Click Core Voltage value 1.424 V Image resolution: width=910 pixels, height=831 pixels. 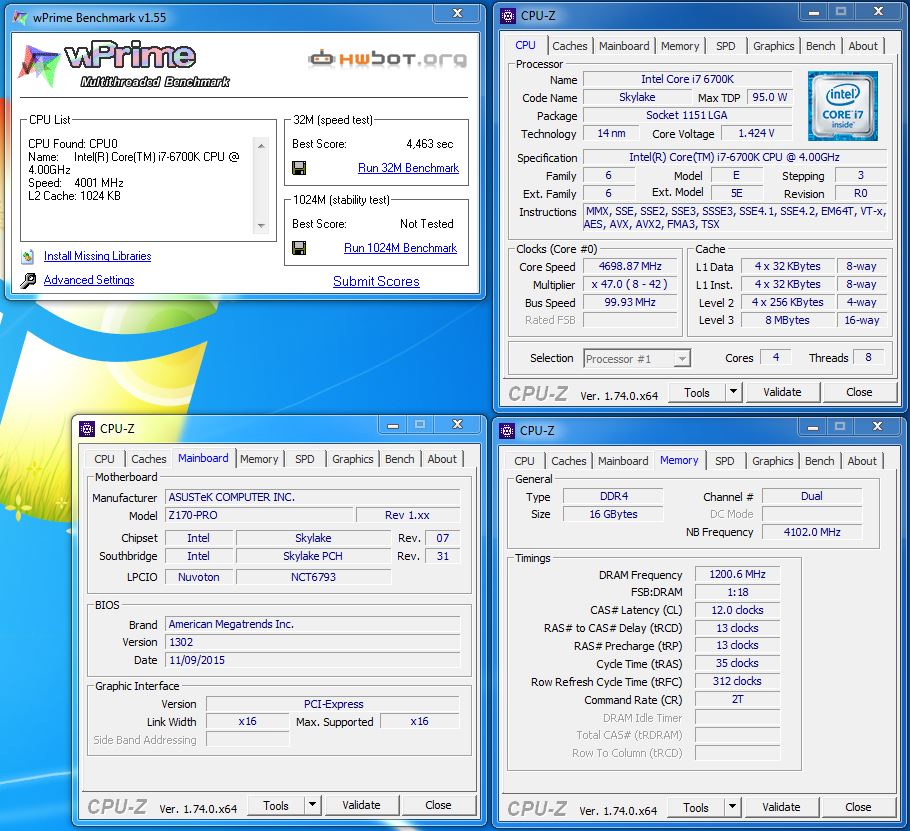[756, 133]
